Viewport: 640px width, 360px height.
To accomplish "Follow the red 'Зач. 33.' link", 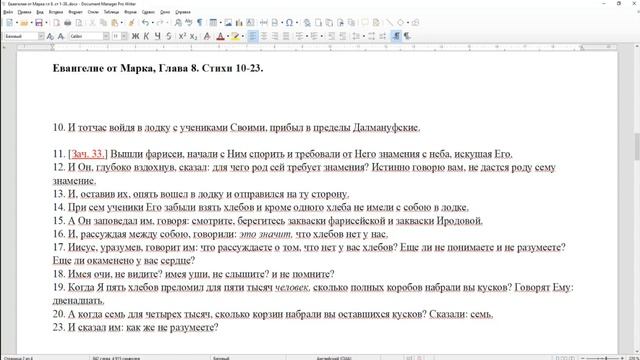I will point(88,154).
